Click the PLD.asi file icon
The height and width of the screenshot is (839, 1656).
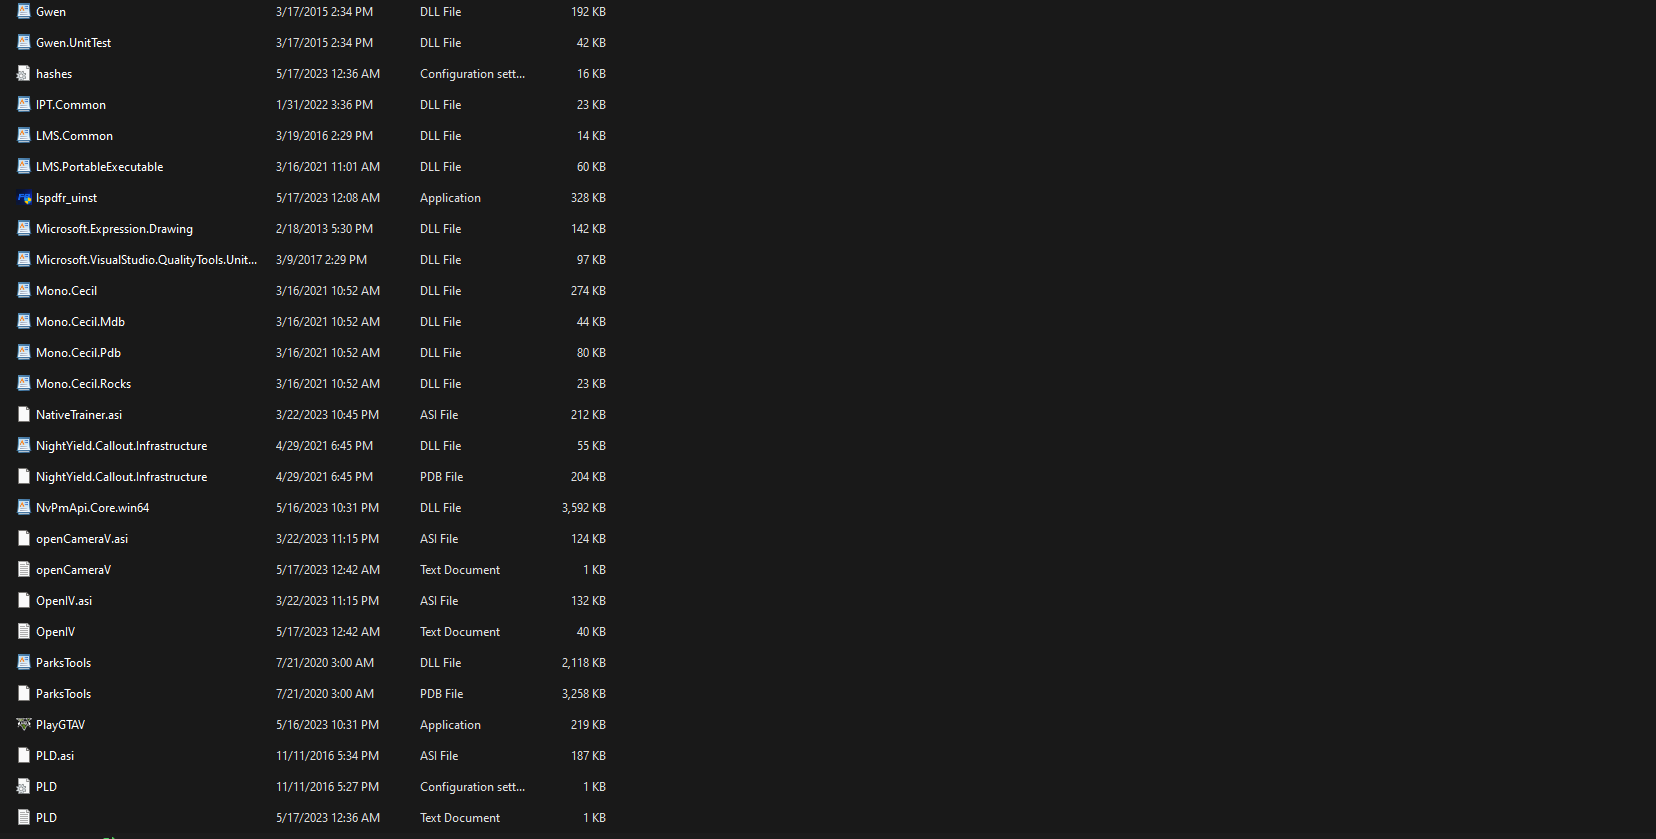click(24, 756)
